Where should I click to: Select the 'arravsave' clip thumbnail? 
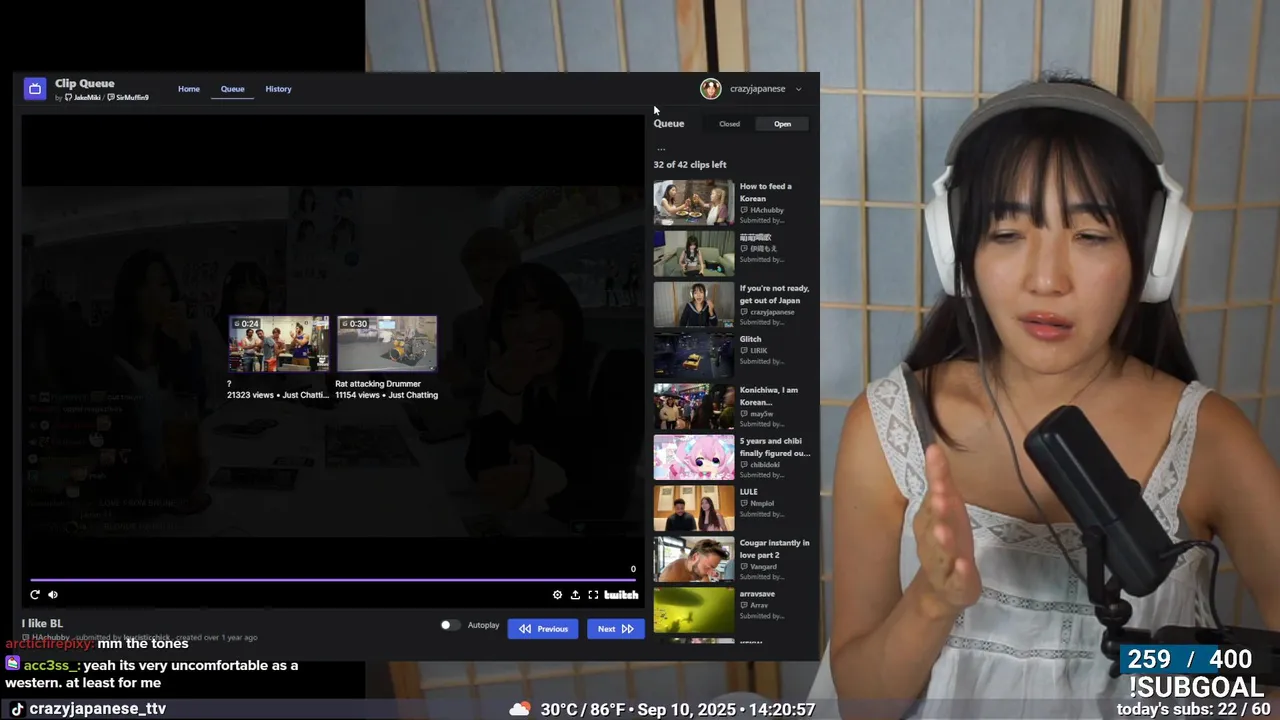pyautogui.click(x=694, y=610)
